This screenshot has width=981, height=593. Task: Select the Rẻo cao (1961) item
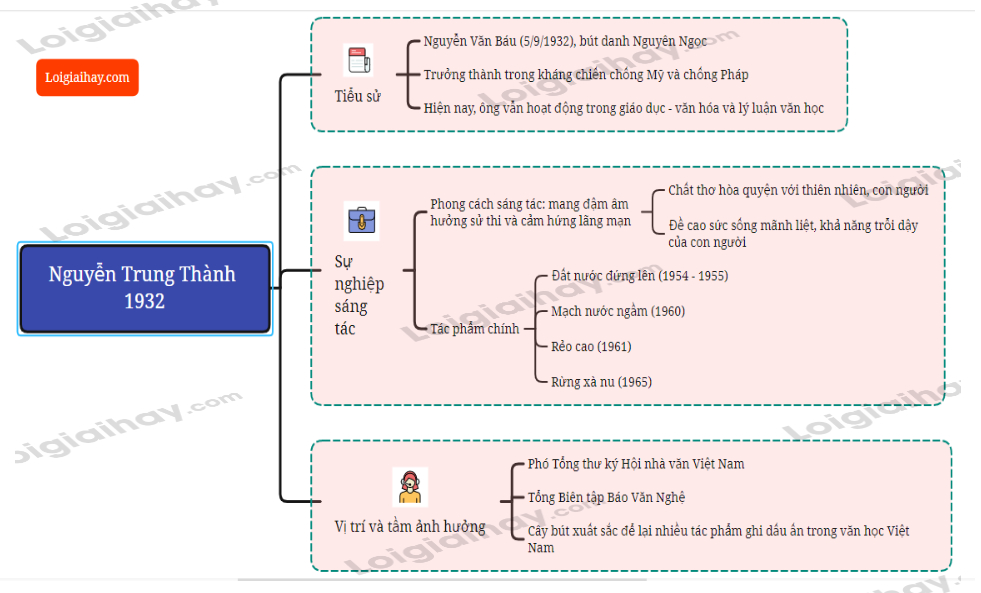click(591, 346)
